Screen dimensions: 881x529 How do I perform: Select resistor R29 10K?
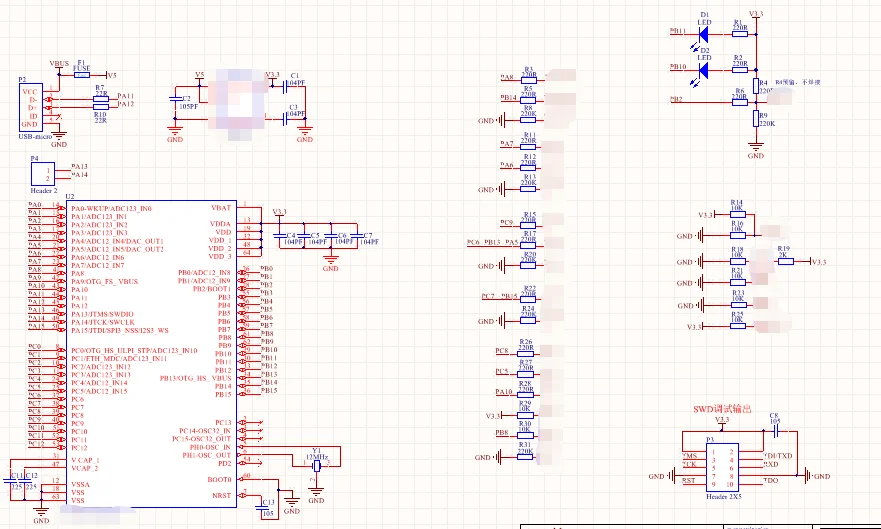pyautogui.click(x=525, y=415)
